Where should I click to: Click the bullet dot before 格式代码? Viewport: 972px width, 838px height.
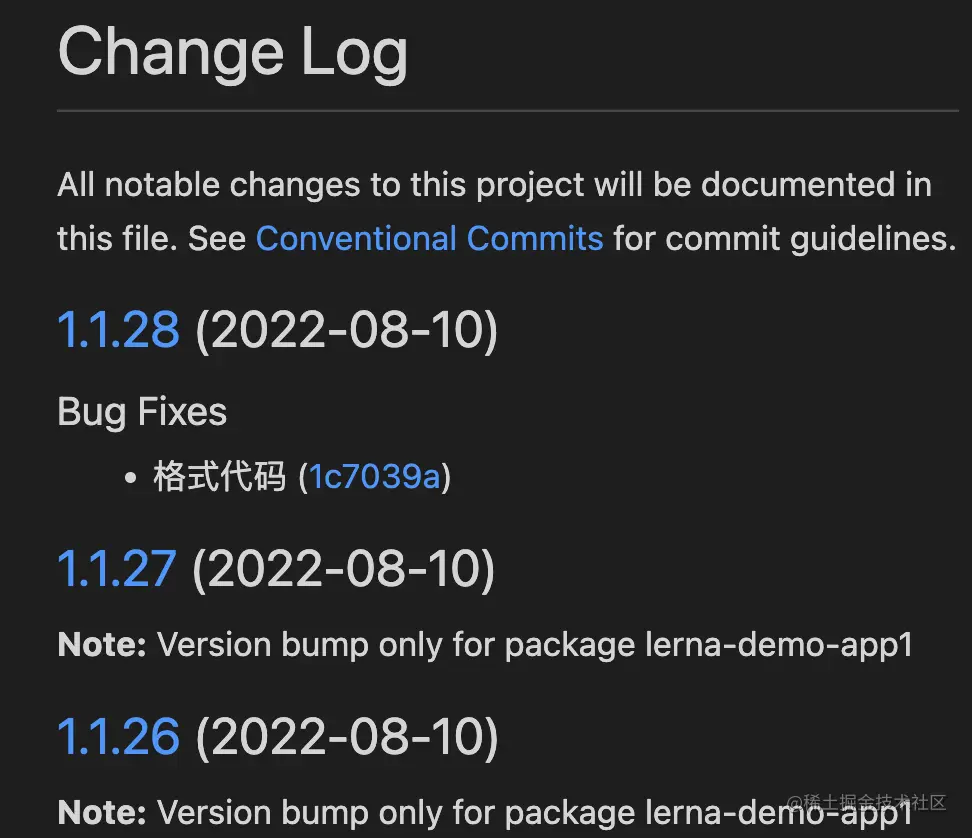(130, 478)
